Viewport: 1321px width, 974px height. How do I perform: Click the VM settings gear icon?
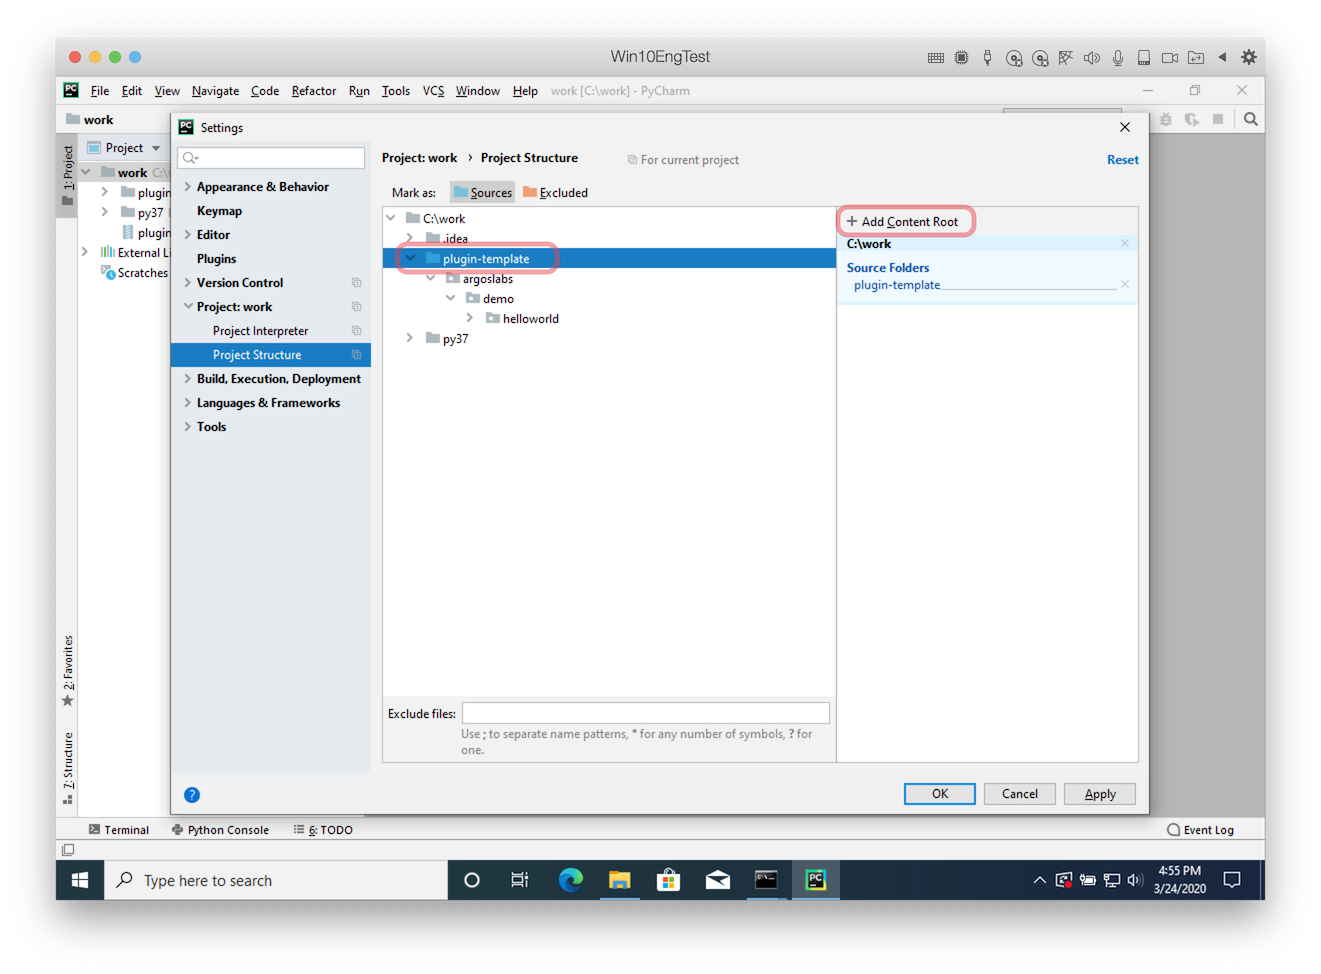(1249, 57)
